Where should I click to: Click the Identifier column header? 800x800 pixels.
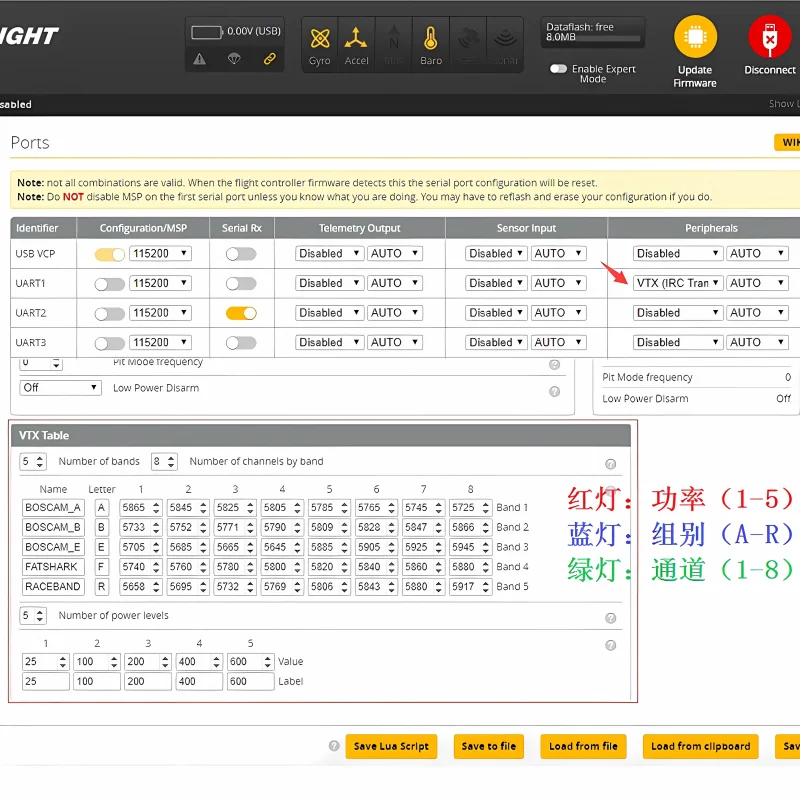pyautogui.click(x=43, y=228)
